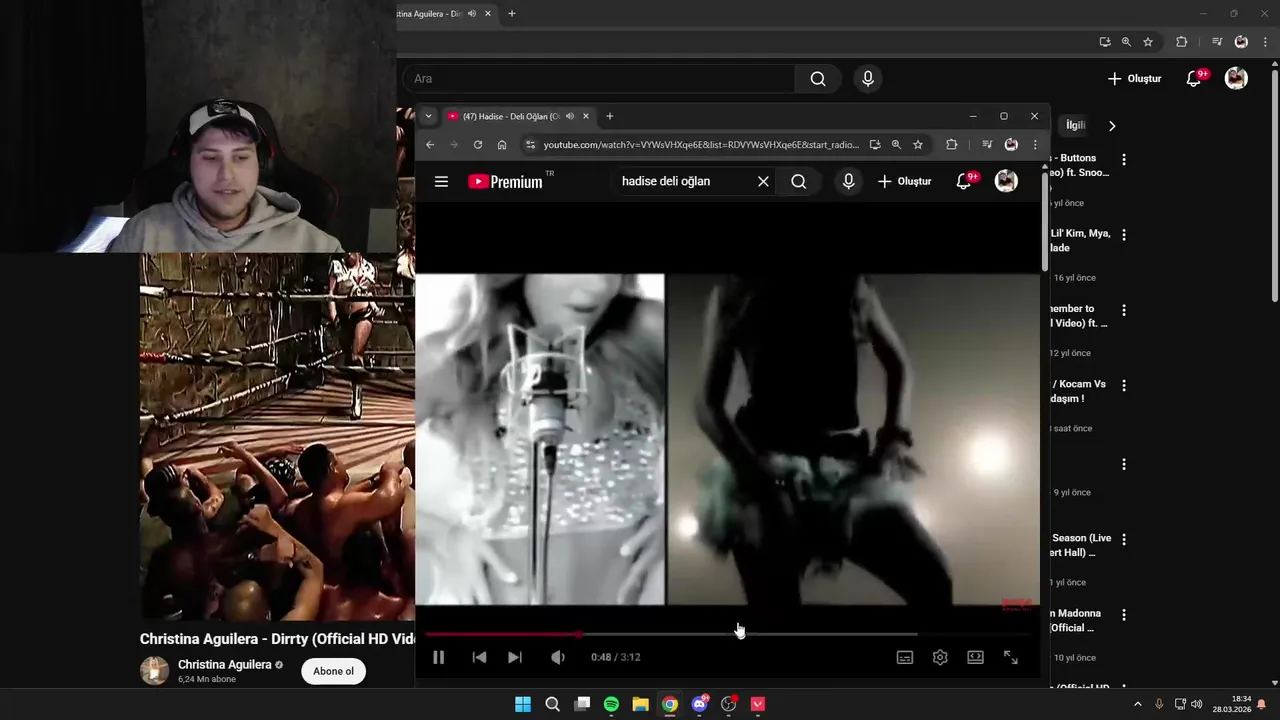The image size is (1280, 720).
Task: Open options for 'Lil' Kim, Mya' video
Action: 1124,235
